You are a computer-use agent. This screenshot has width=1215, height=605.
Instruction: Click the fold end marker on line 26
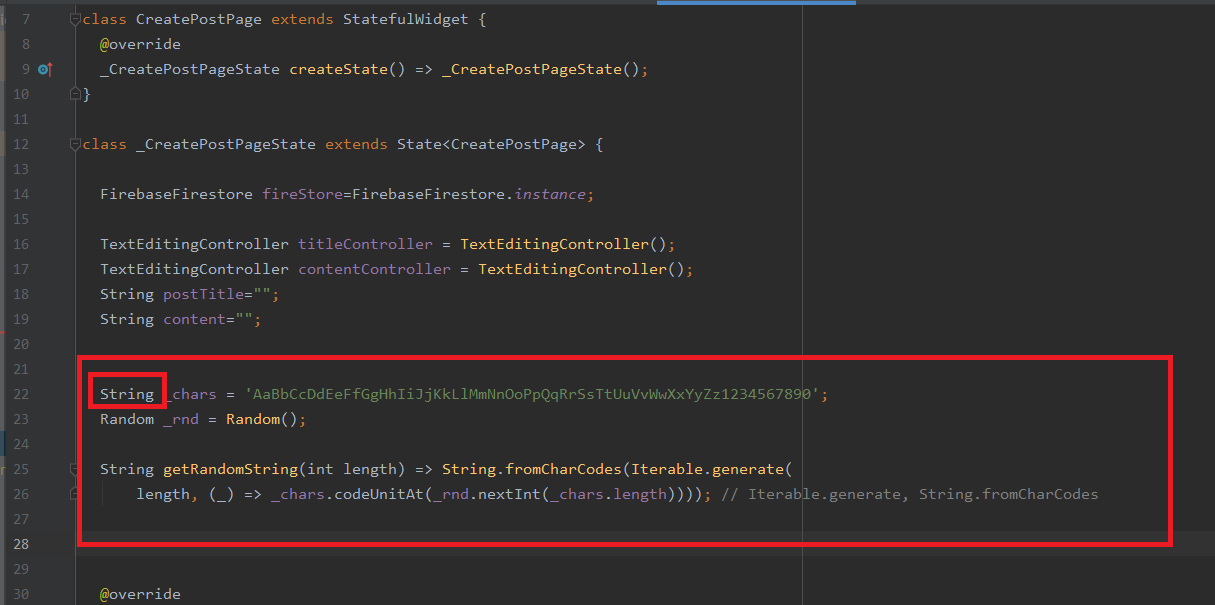75,494
